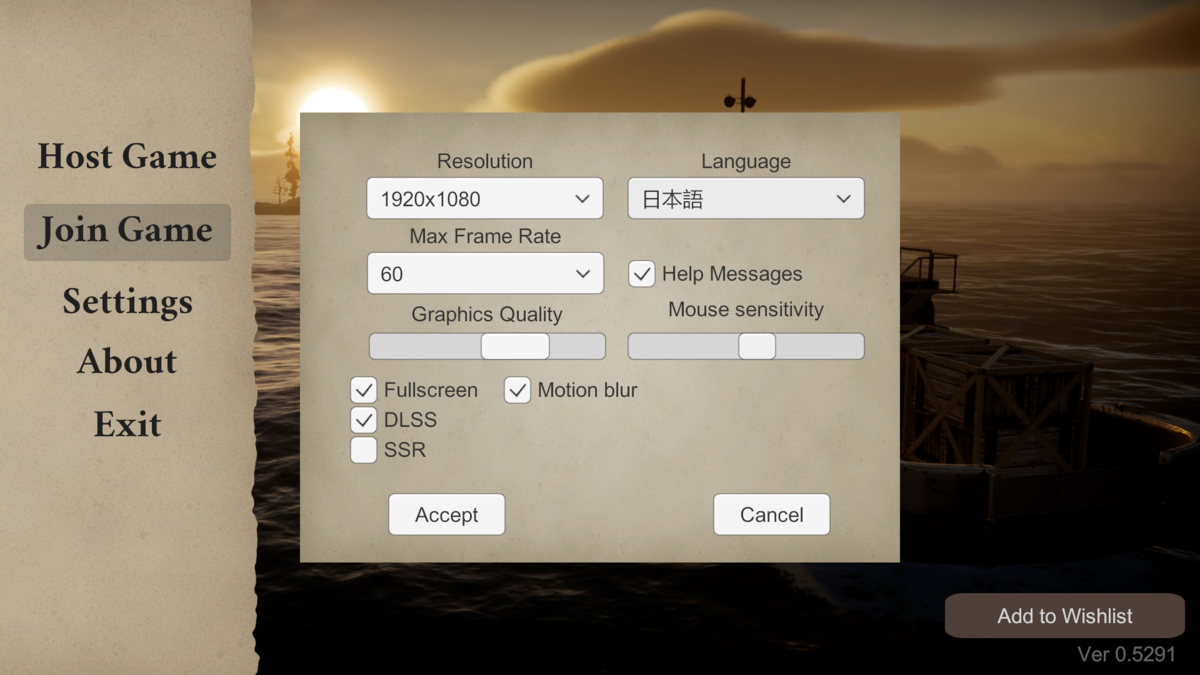Open the Language dropdown showing 日本語
The height and width of the screenshot is (675, 1200).
tap(746, 198)
